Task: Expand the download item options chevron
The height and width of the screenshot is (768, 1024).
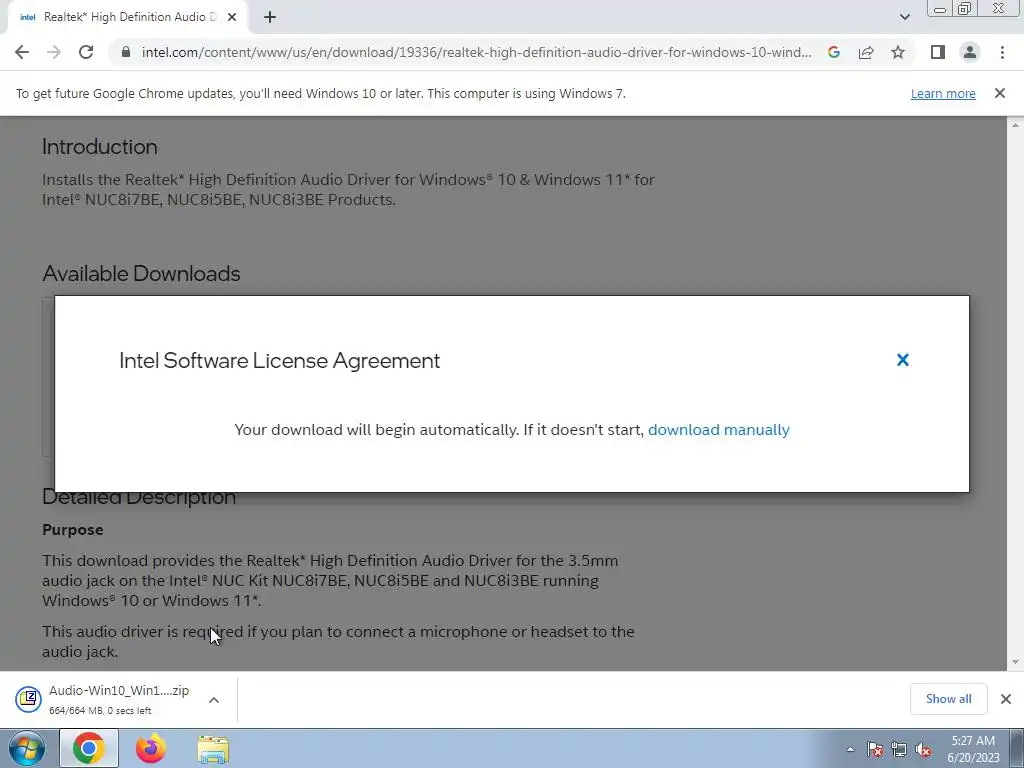Action: [x=214, y=700]
